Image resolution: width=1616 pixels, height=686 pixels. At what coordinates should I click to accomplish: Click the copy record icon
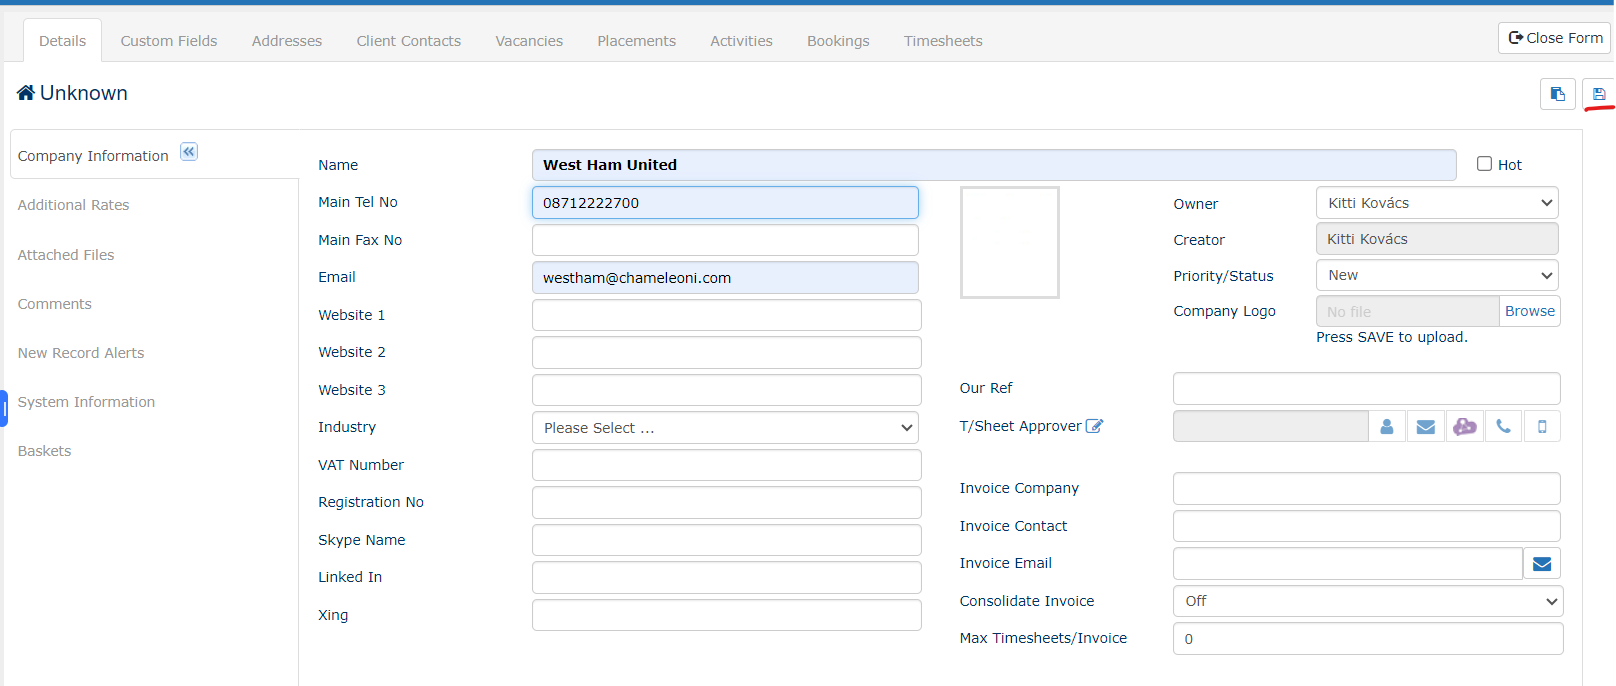point(1557,94)
